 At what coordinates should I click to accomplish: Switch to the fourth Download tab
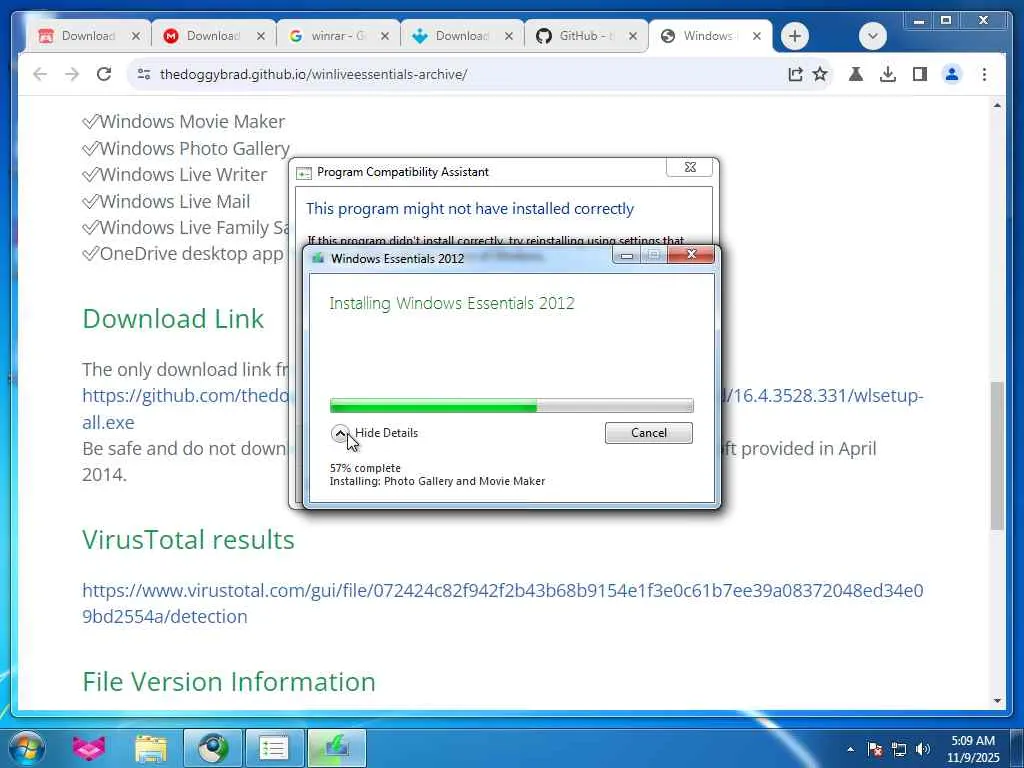462,36
